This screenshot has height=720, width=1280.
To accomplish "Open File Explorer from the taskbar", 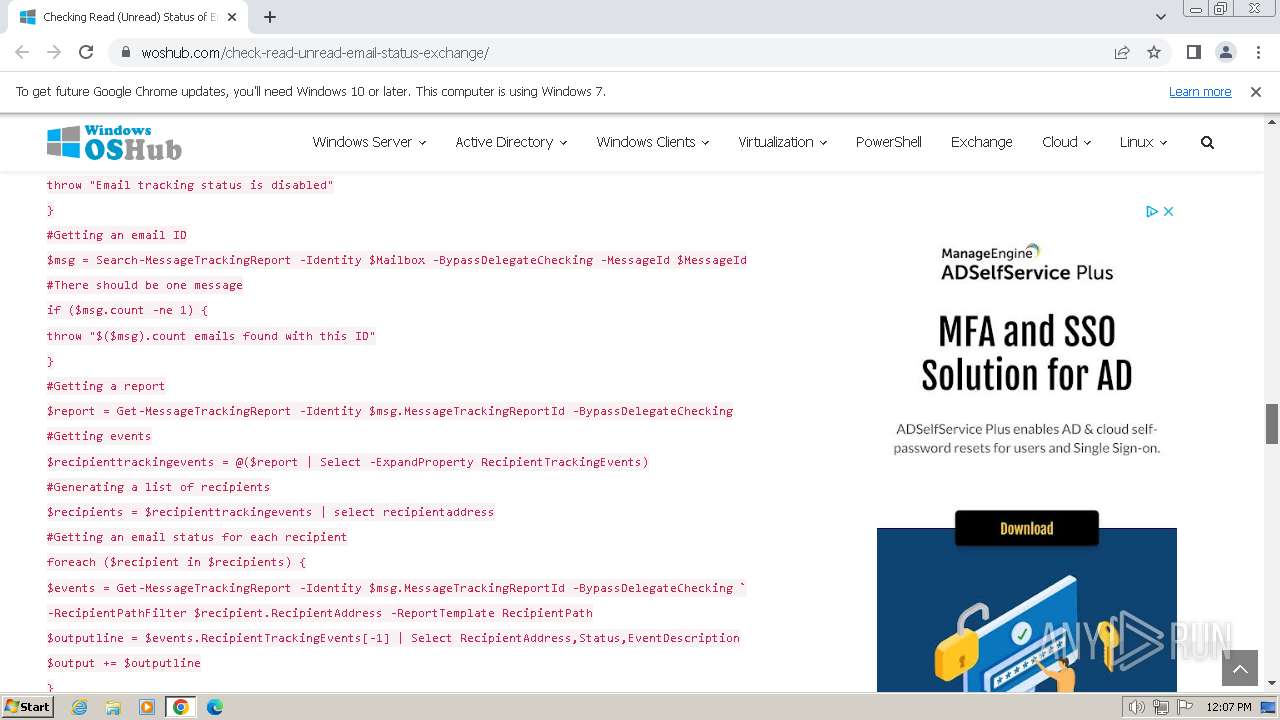I will (113, 707).
